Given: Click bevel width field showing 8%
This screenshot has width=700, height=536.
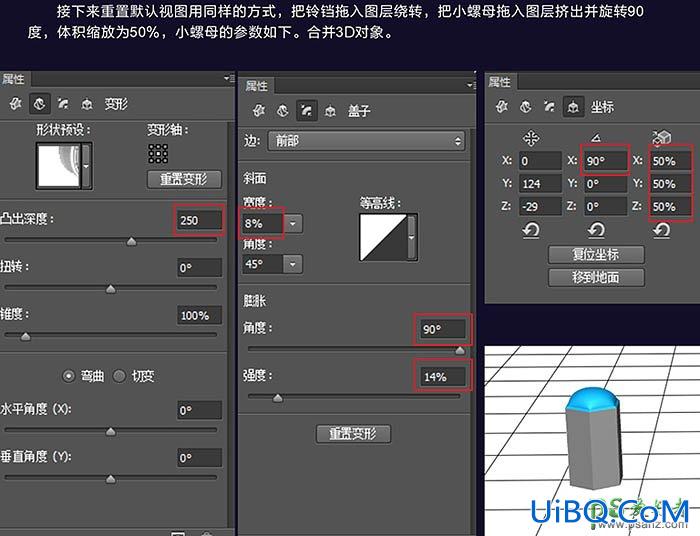Looking at the screenshot, I should tap(262, 223).
